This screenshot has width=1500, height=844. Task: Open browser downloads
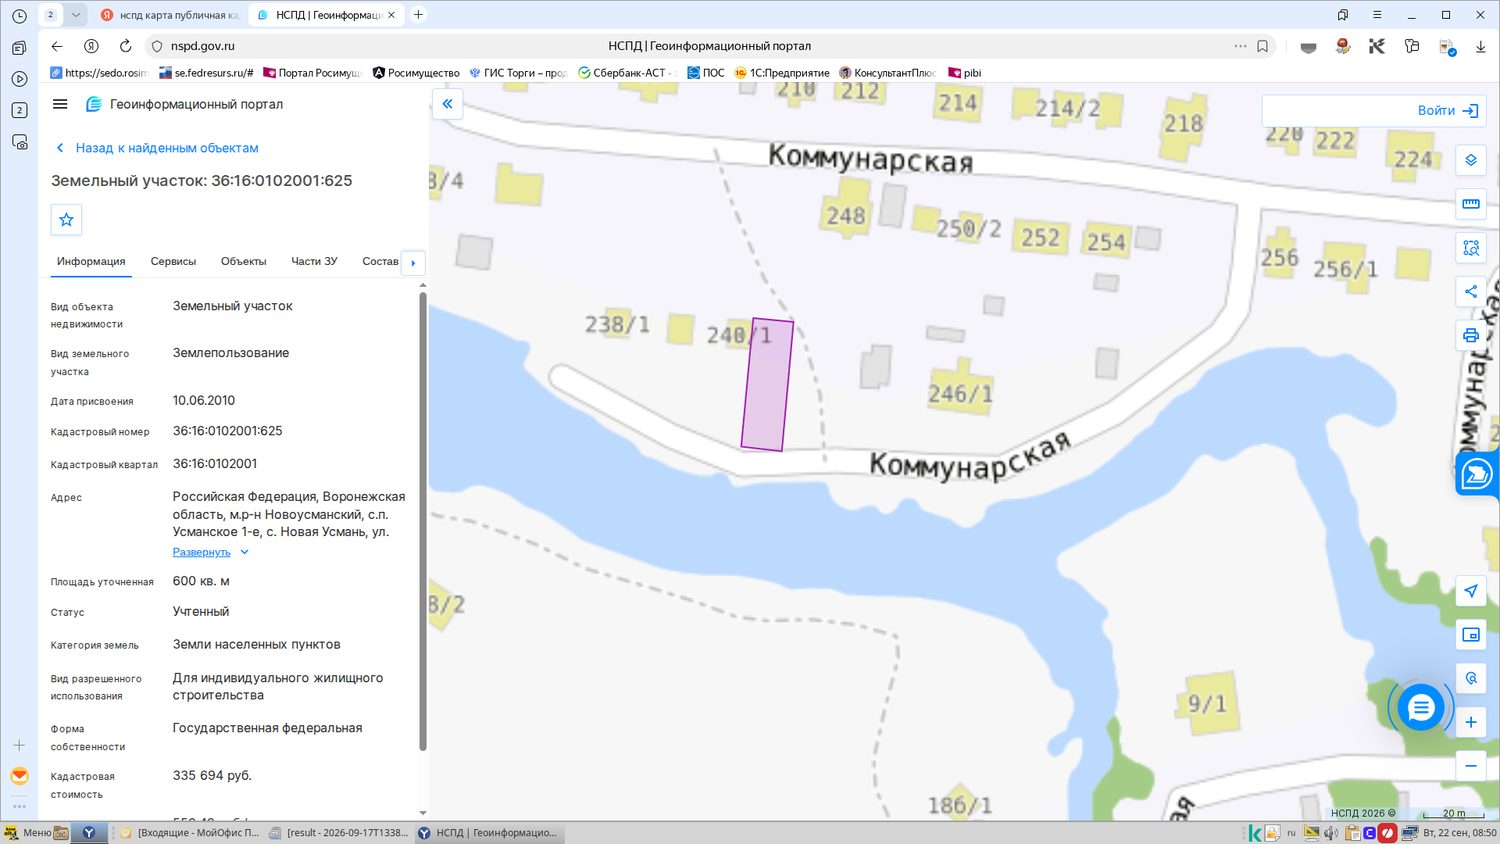(1480, 46)
